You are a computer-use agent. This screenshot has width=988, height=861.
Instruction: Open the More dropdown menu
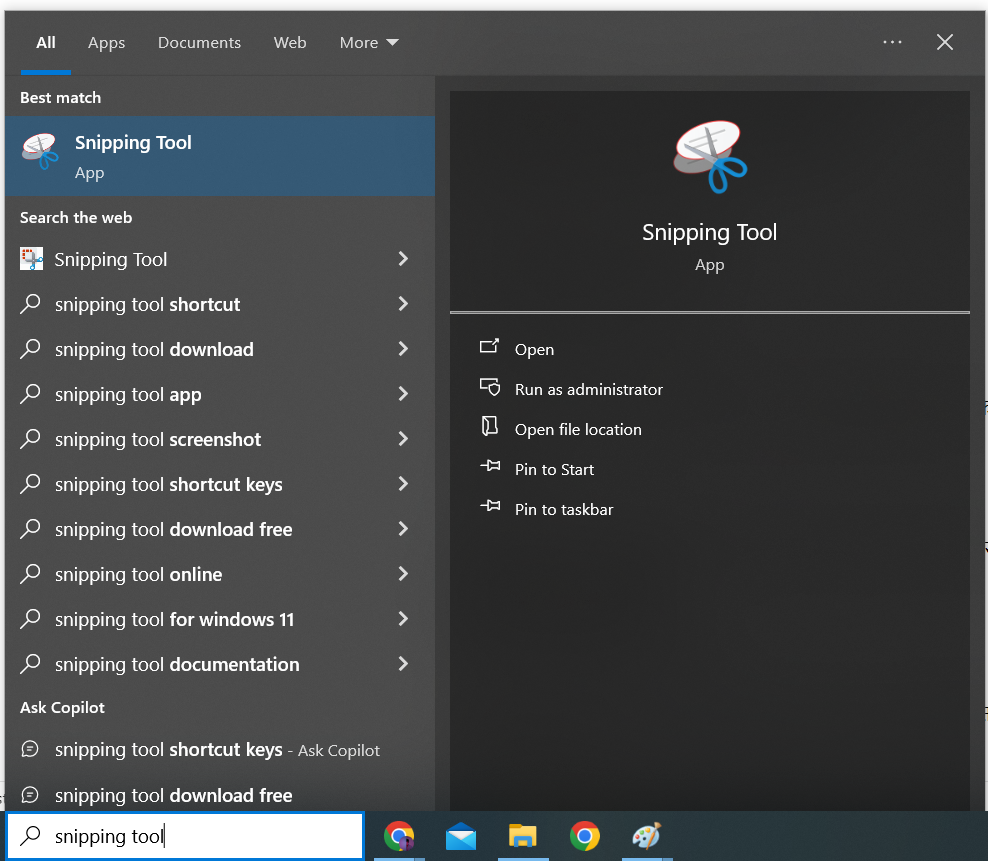point(368,42)
